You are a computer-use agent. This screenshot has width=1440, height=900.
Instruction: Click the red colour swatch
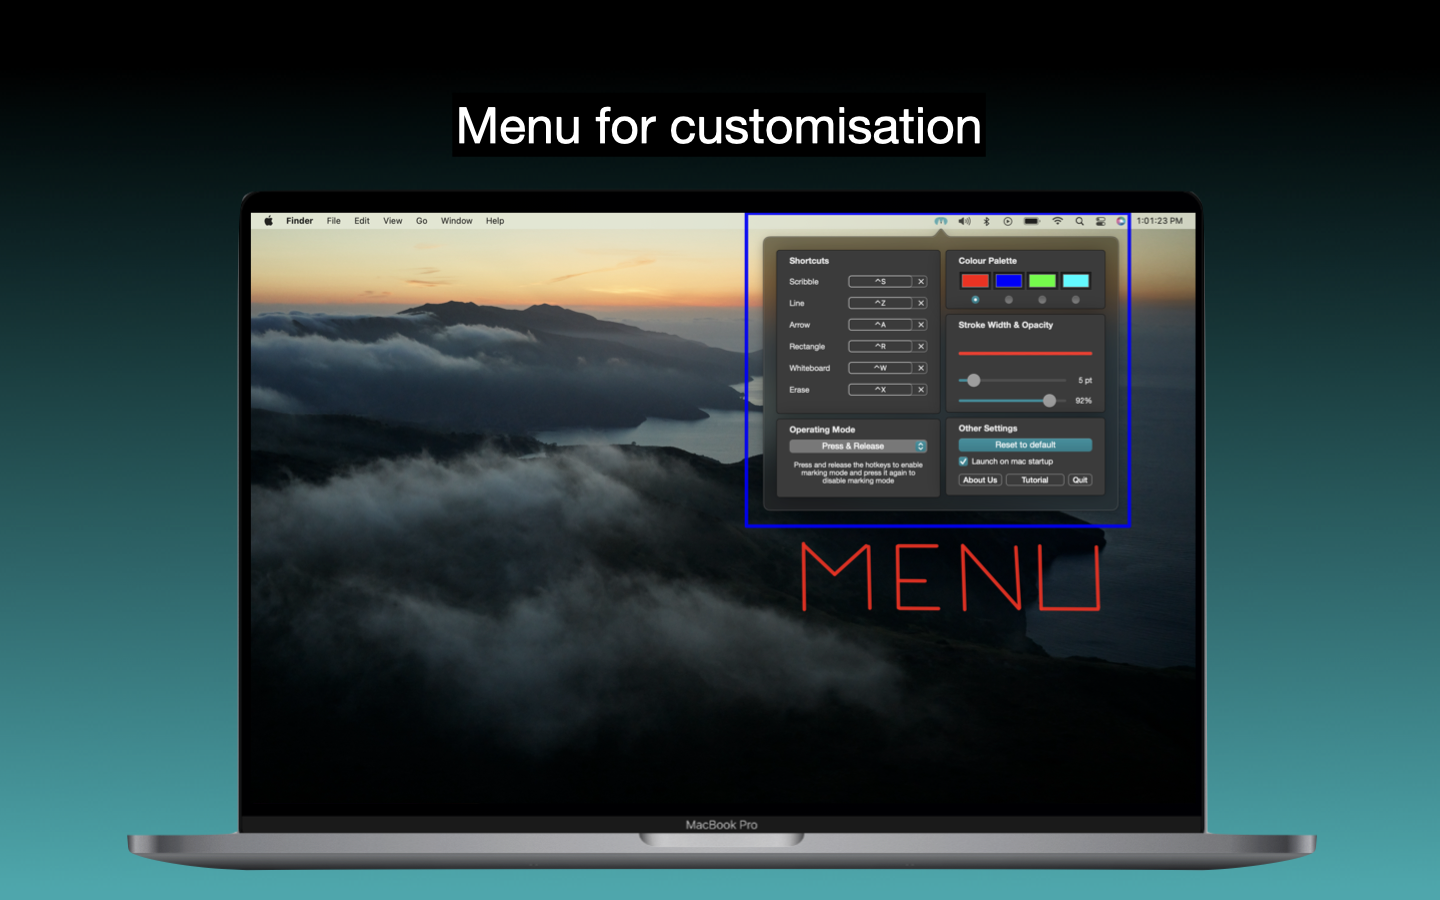pyautogui.click(x=975, y=281)
